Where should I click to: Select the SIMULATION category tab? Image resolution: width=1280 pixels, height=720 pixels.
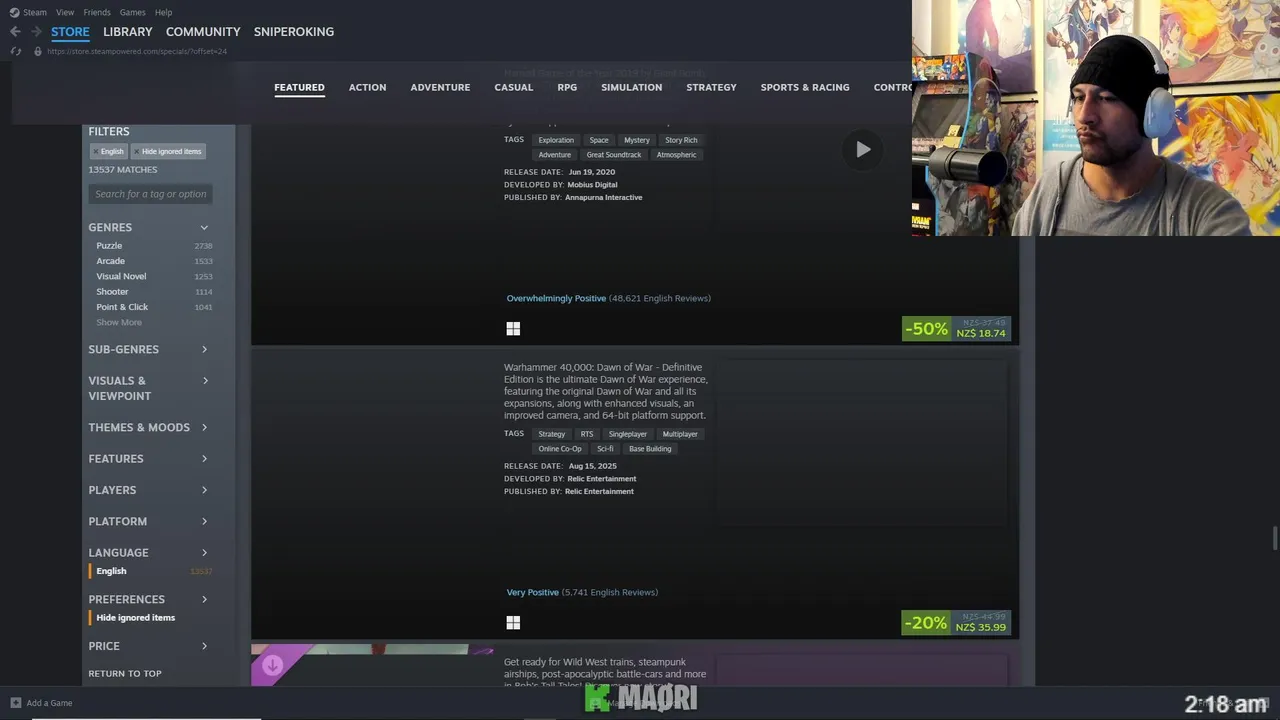click(631, 88)
